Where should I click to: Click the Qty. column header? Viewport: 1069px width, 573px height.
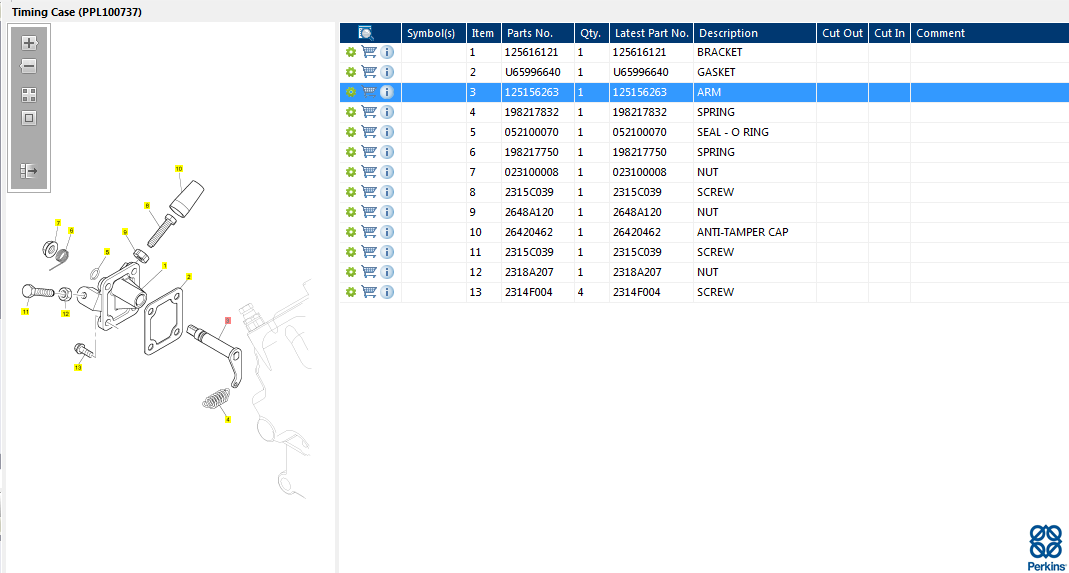590,33
